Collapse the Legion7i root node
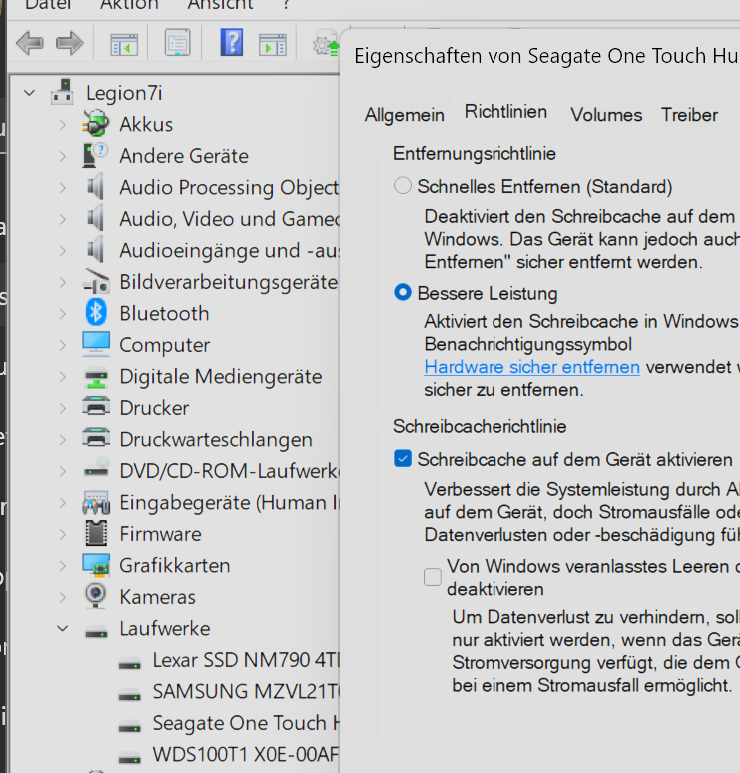Viewport: 740px width, 773px height. [30, 93]
